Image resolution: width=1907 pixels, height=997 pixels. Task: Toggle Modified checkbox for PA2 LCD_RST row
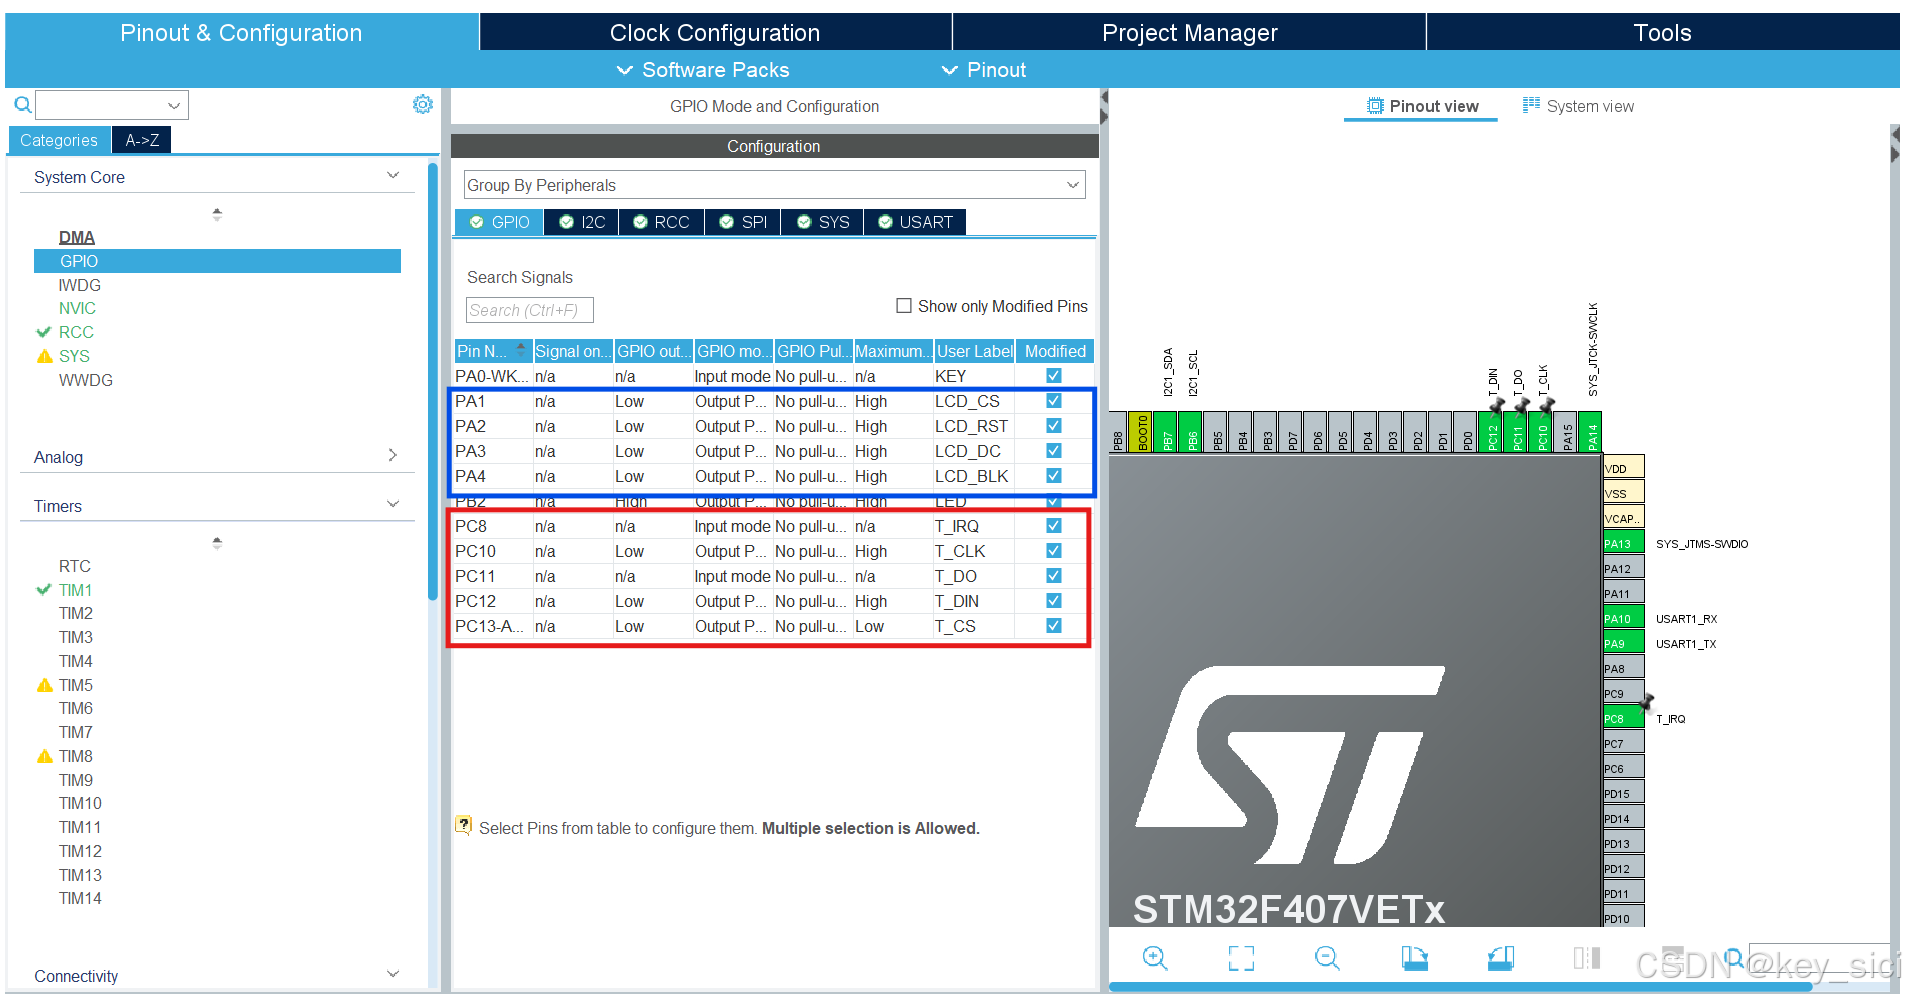click(1053, 425)
